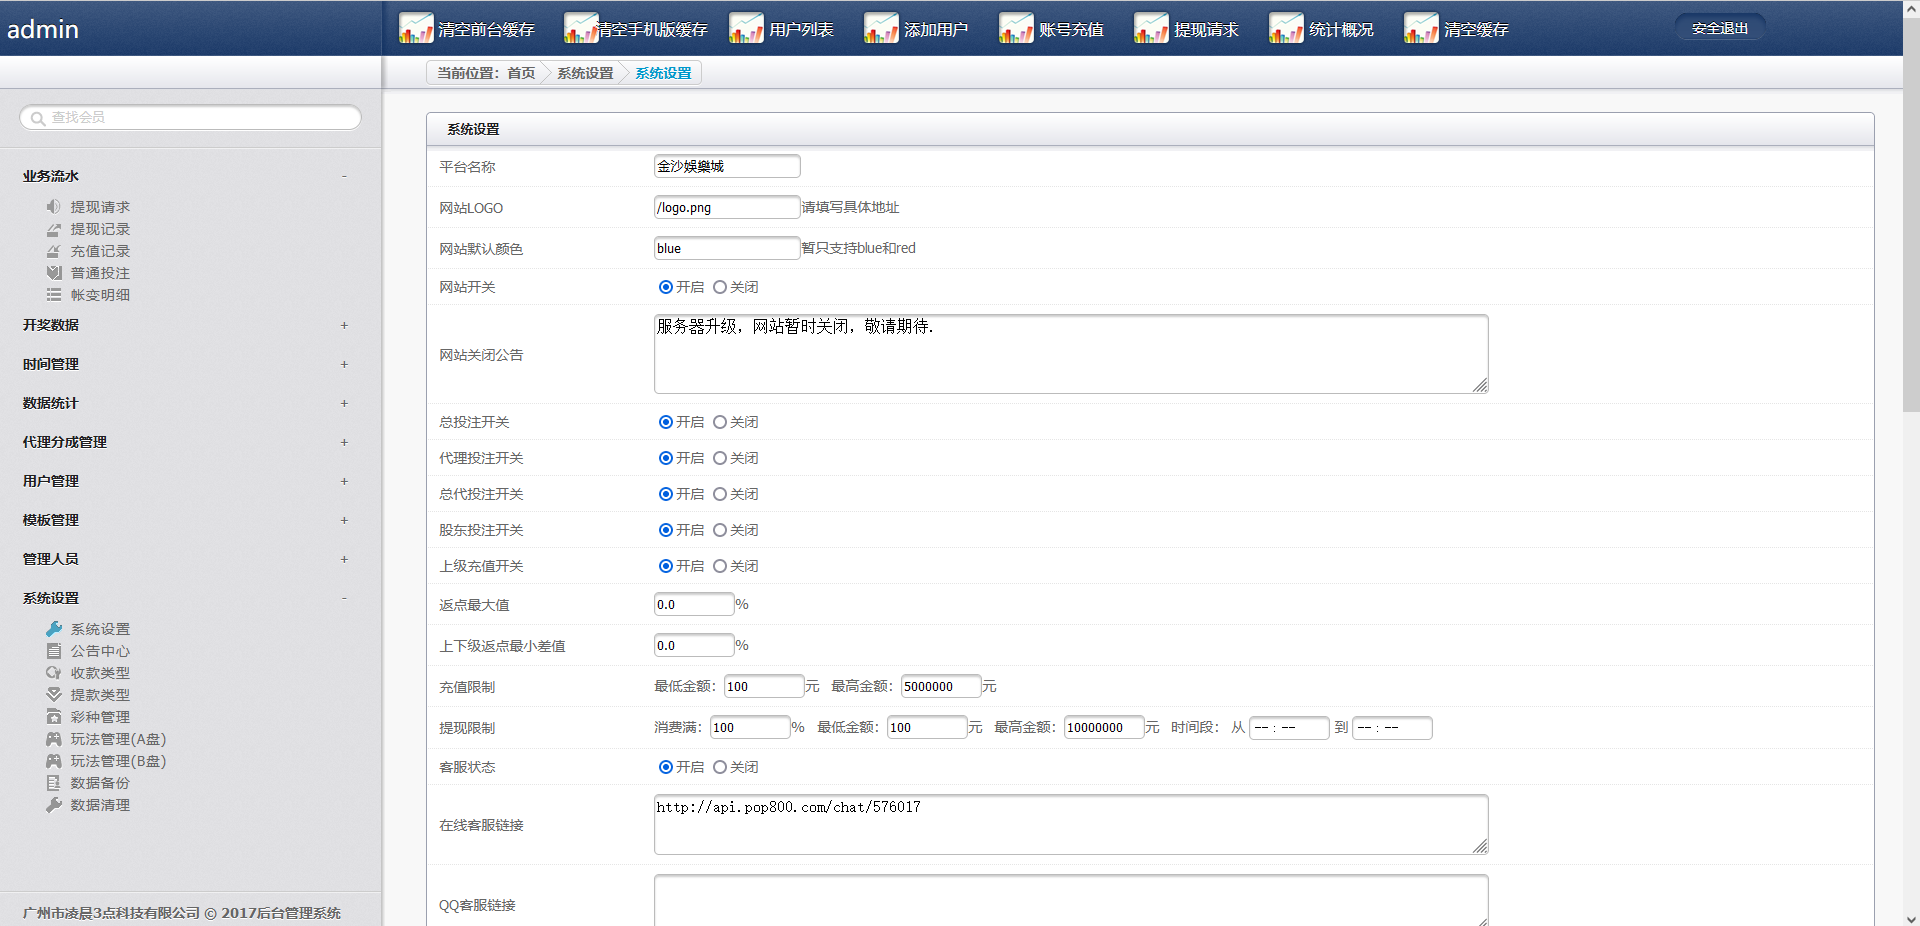Click the 安全退出 logout button
This screenshot has height=926, width=1920.
[x=1719, y=29]
